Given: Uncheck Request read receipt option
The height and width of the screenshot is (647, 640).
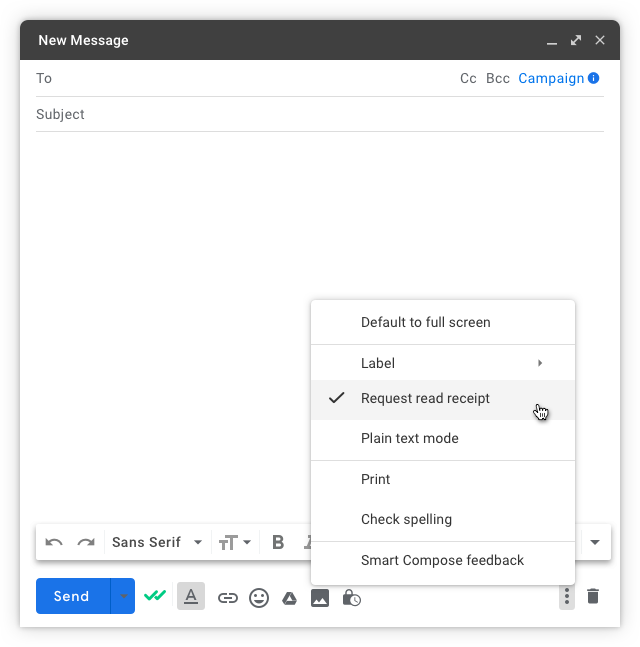Looking at the screenshot, I should (x=425, y=398).
